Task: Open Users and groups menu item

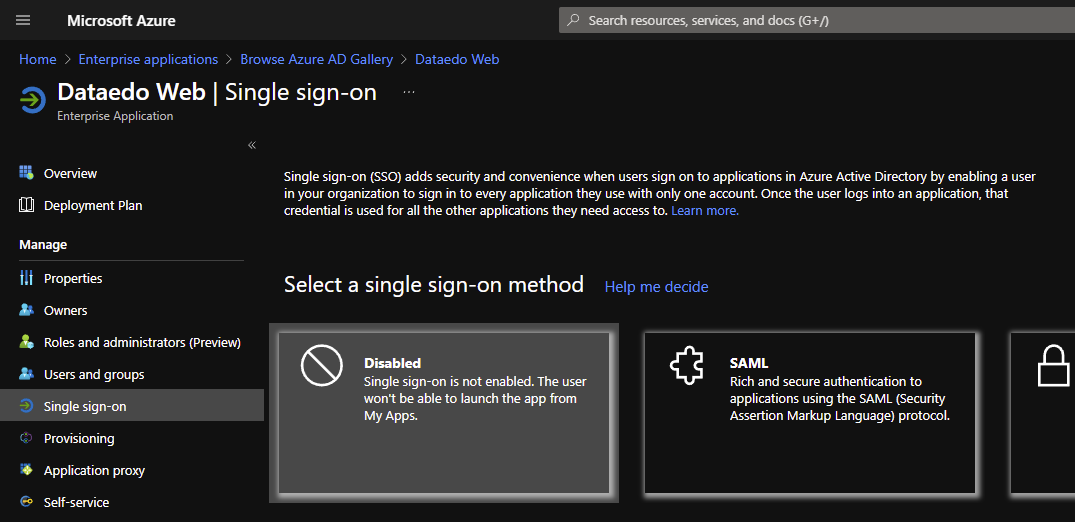Action: tap(94, 374)
